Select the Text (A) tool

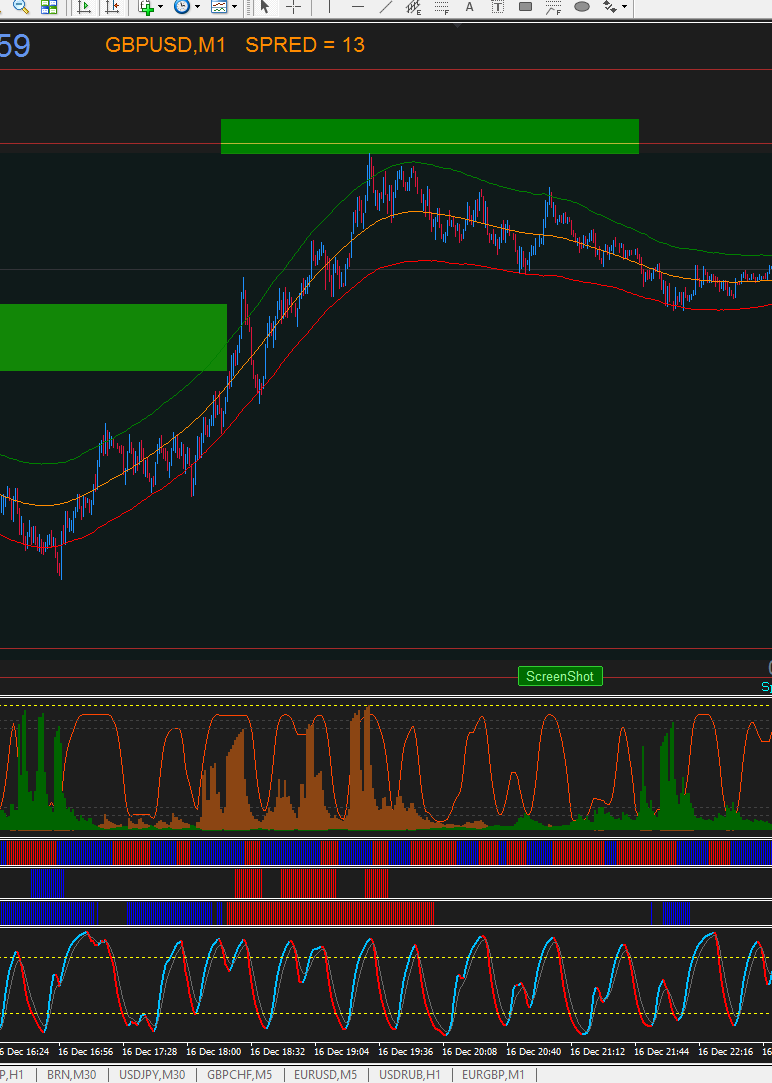[470, 7]
